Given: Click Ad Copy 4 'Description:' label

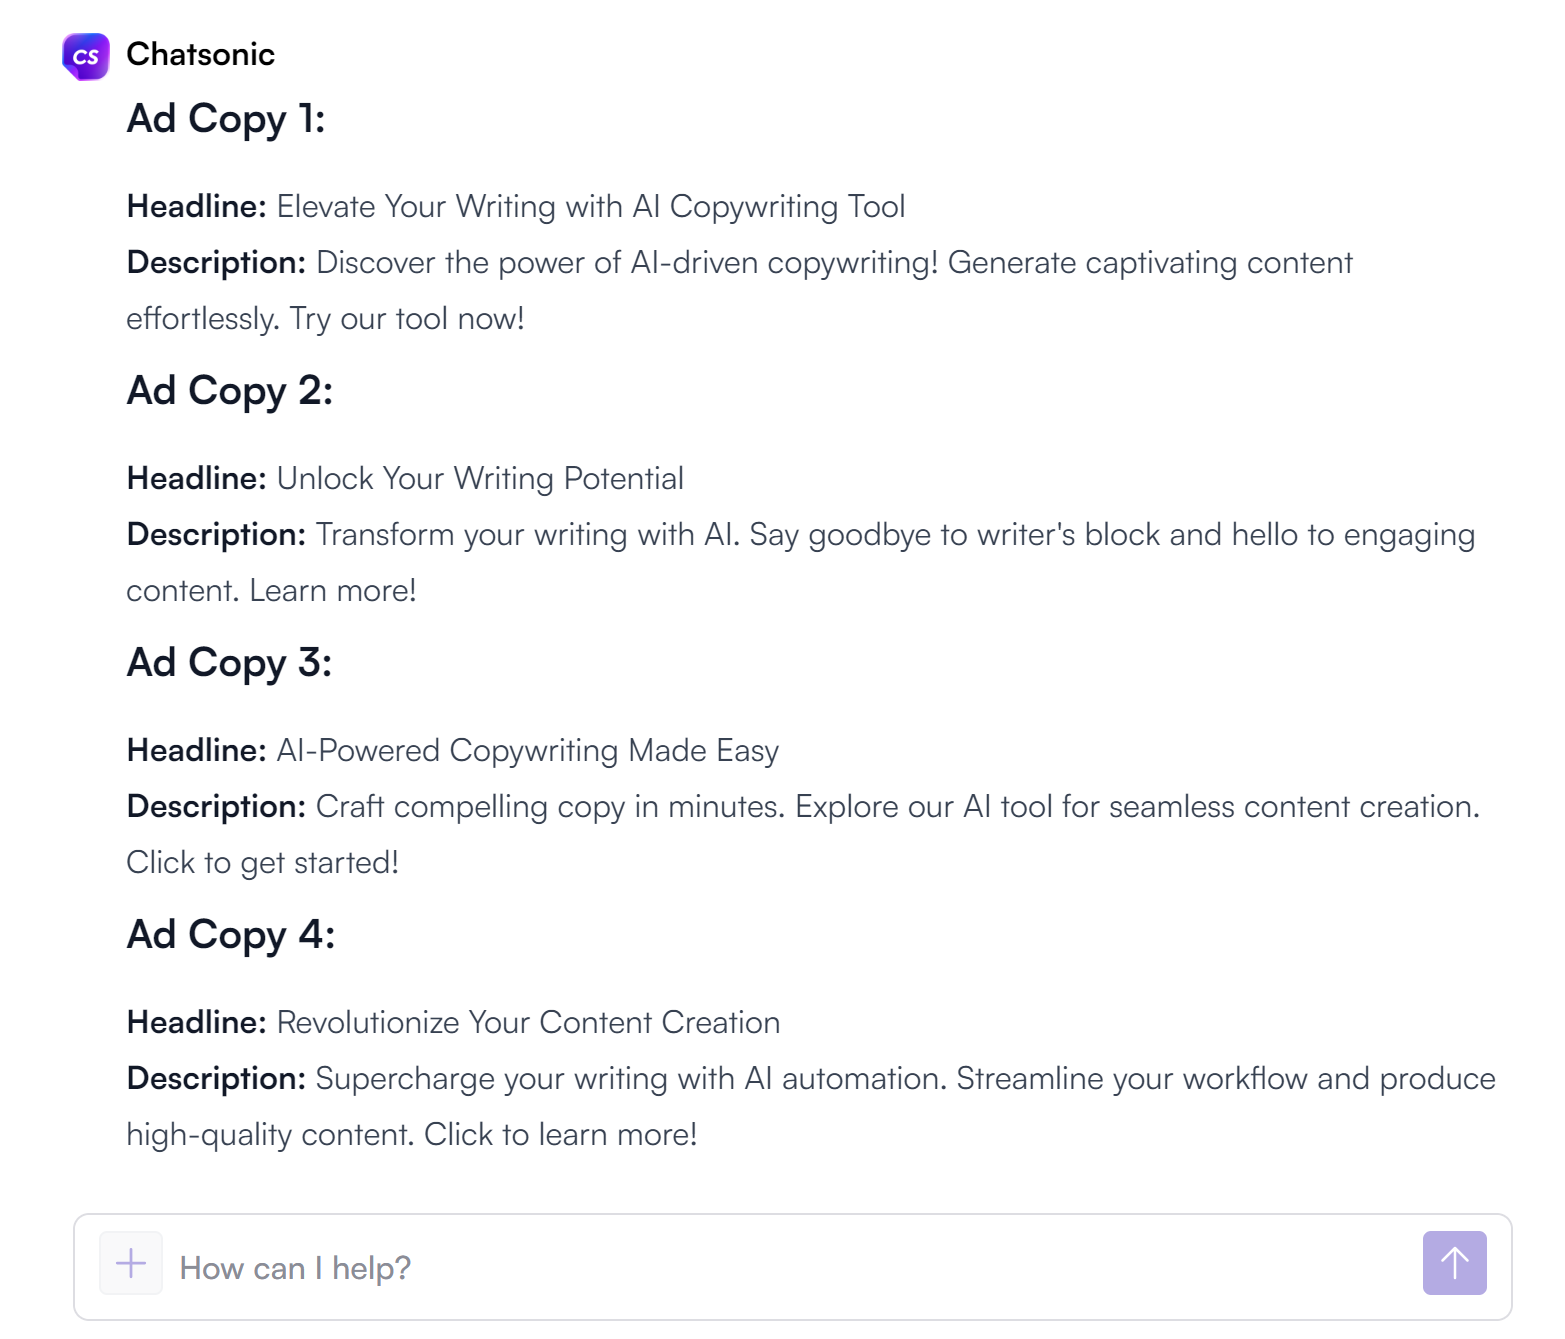Looking at the screenshot, I should coord(216,1079).
